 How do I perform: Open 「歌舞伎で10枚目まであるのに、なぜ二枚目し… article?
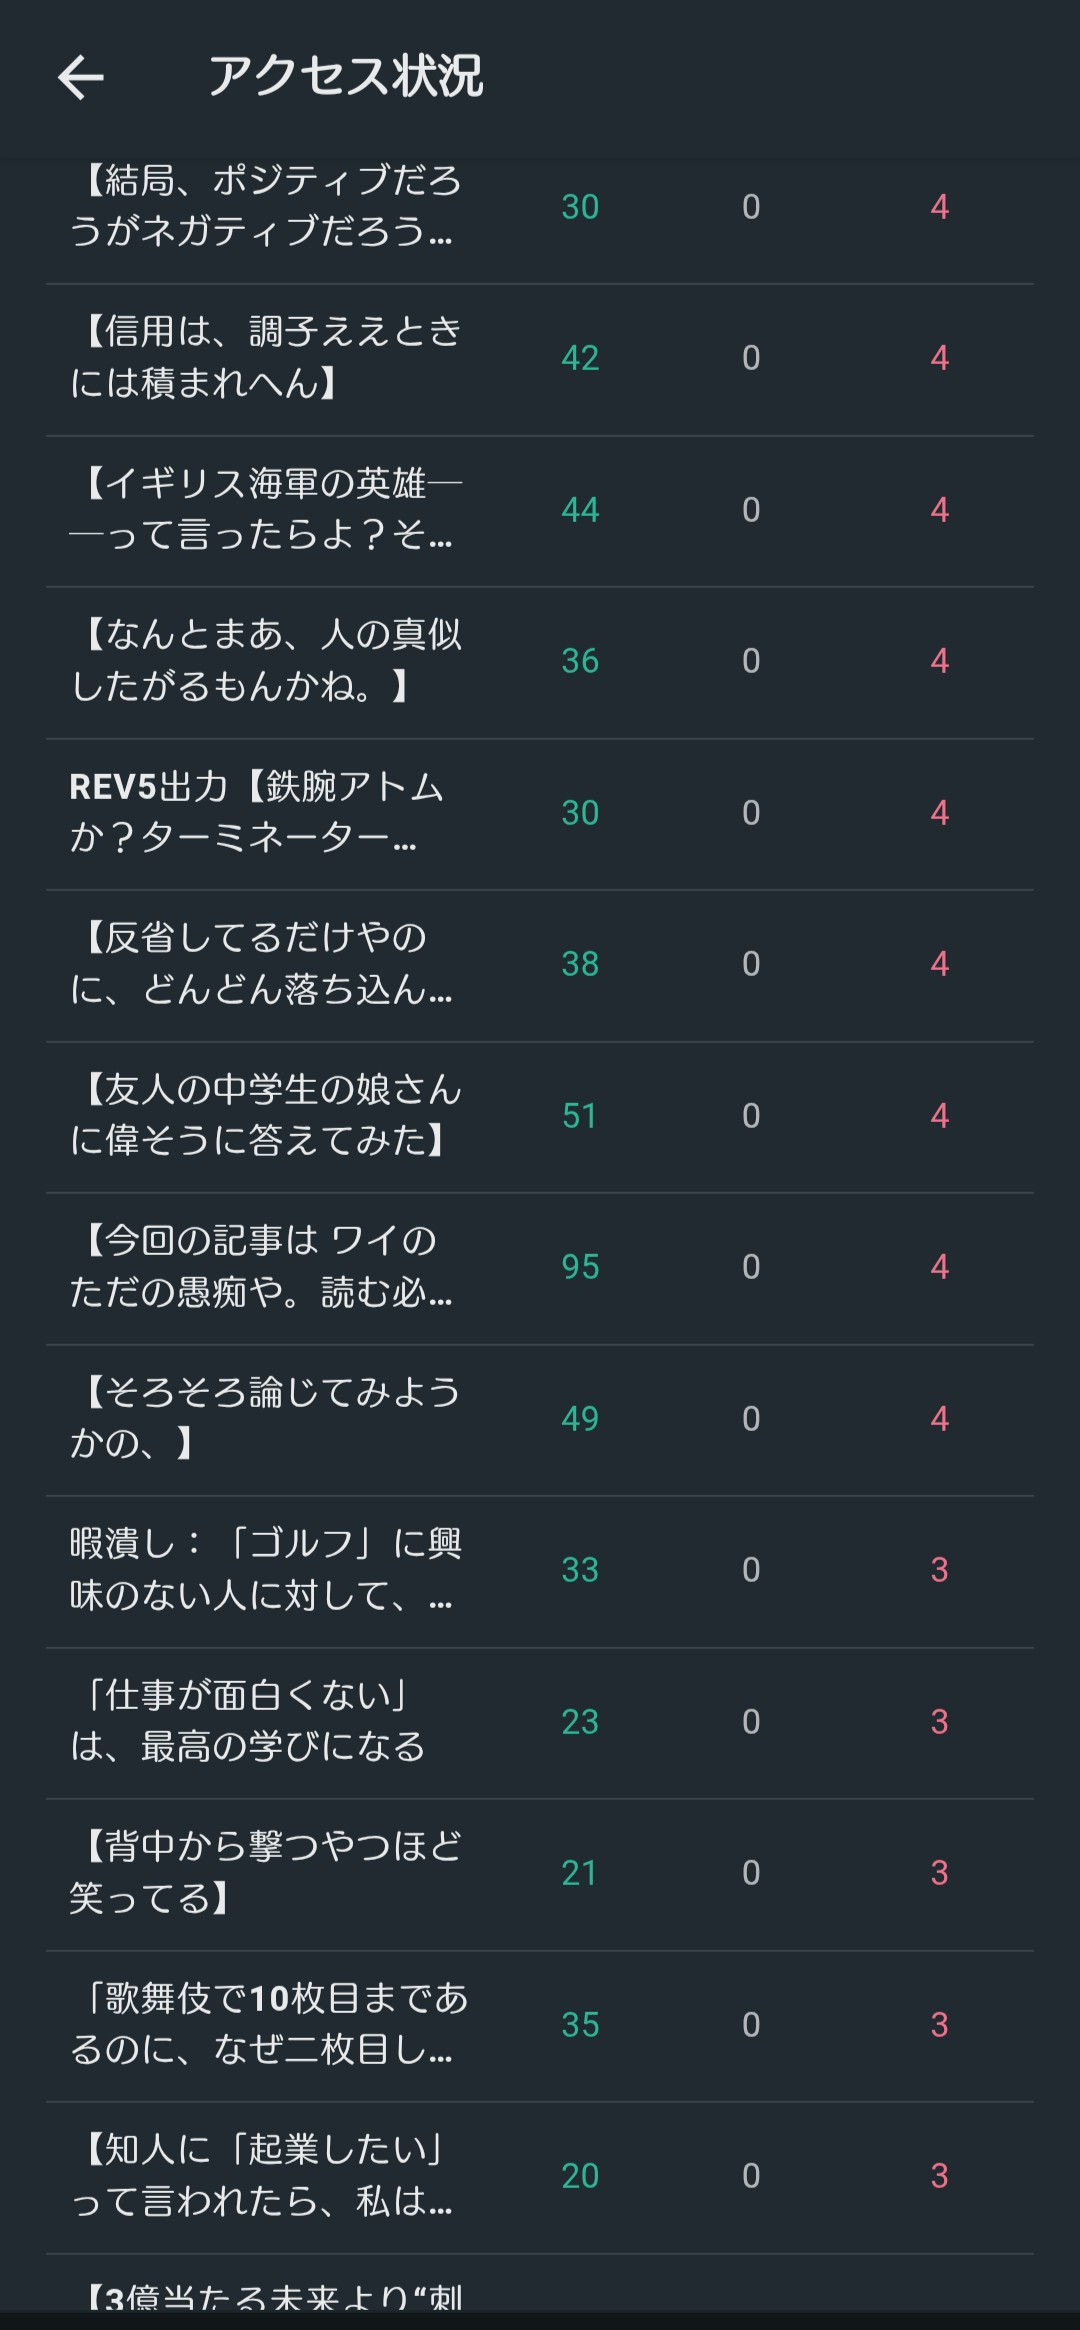268,2024
